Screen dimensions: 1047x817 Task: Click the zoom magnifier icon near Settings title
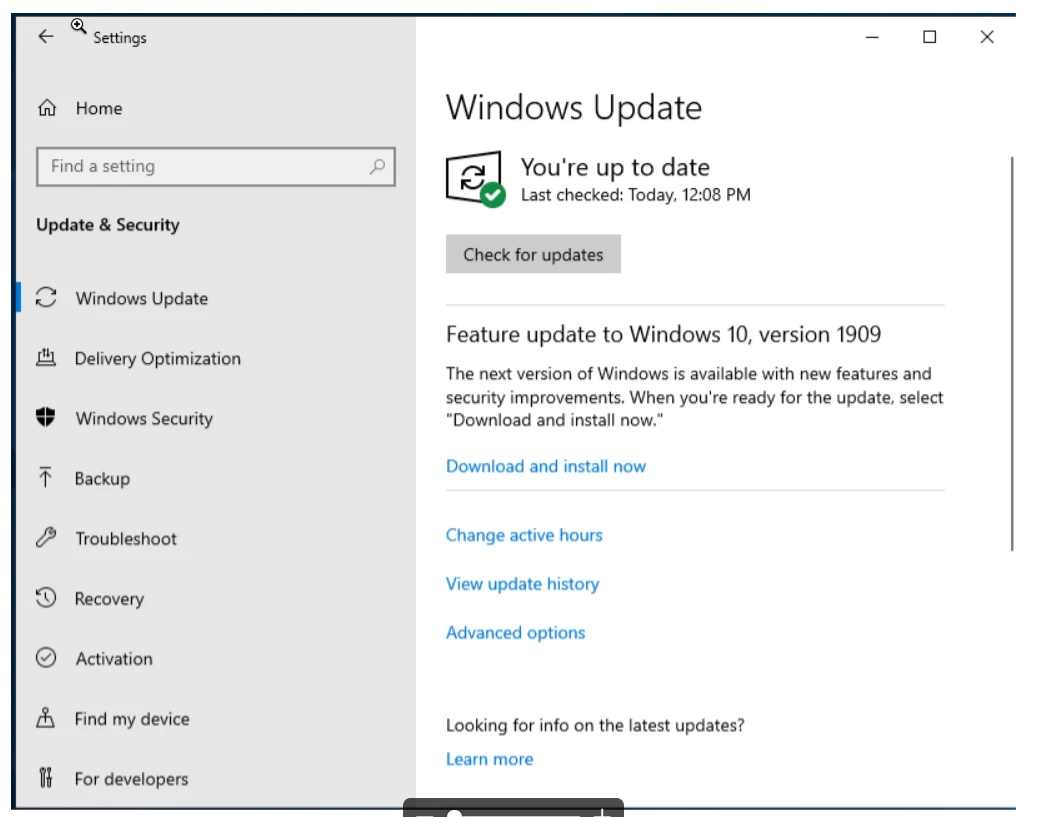(x=78, y=27)
